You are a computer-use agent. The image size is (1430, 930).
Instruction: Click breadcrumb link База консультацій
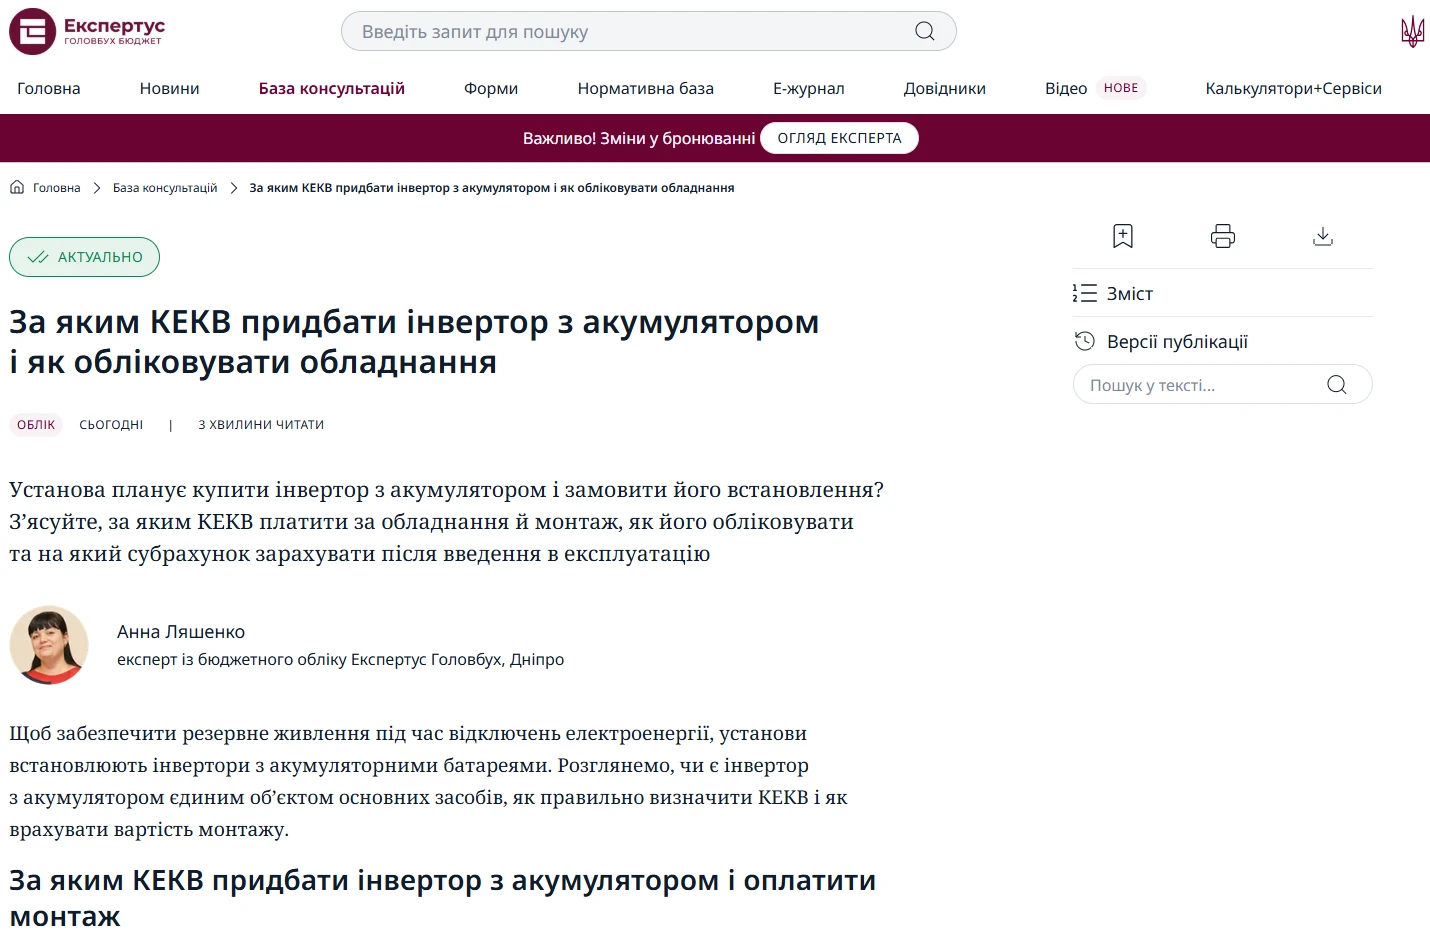point(165,187)
